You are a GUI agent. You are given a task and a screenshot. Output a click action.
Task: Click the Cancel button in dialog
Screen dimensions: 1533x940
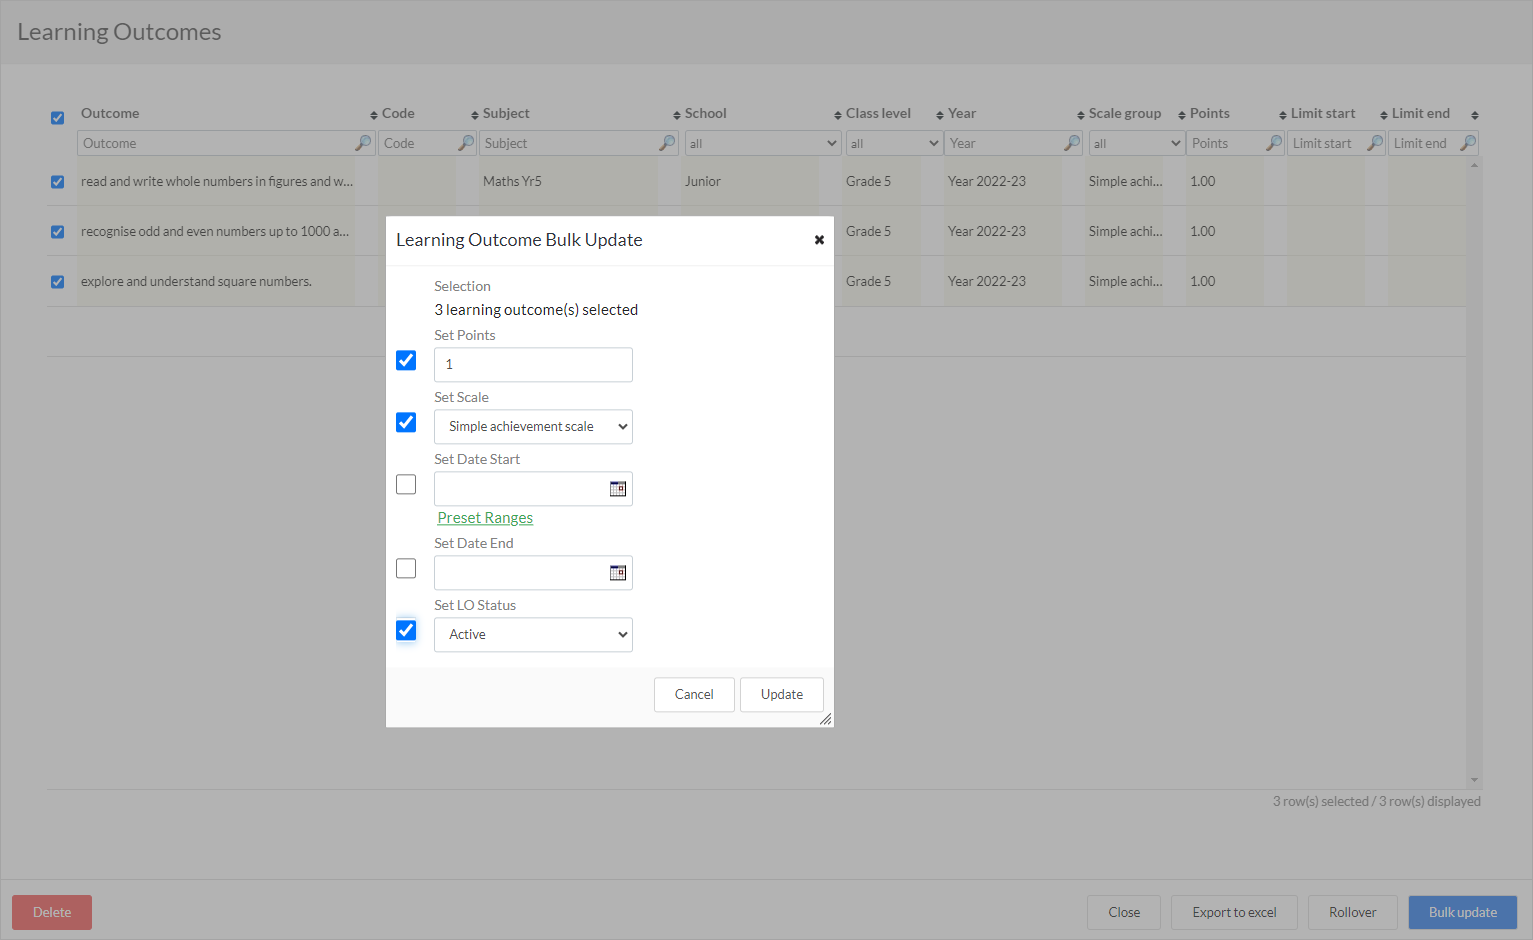(x=694, y=695)
